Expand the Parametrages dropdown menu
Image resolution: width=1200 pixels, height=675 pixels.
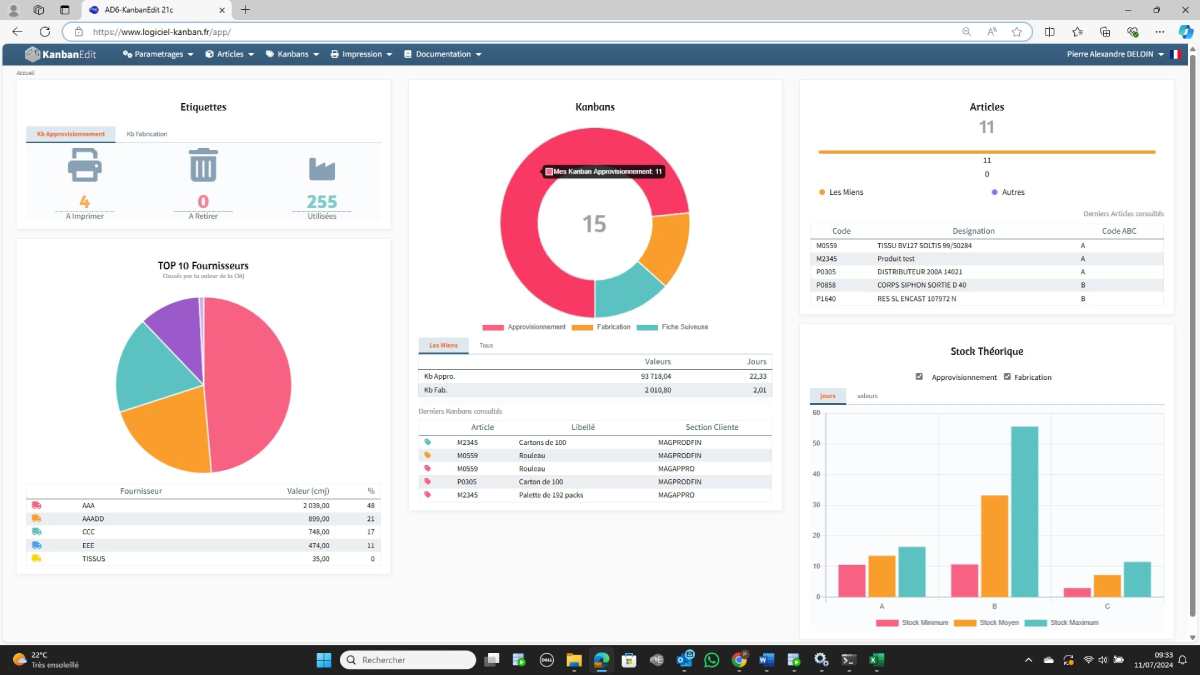(x=158, y=54)
